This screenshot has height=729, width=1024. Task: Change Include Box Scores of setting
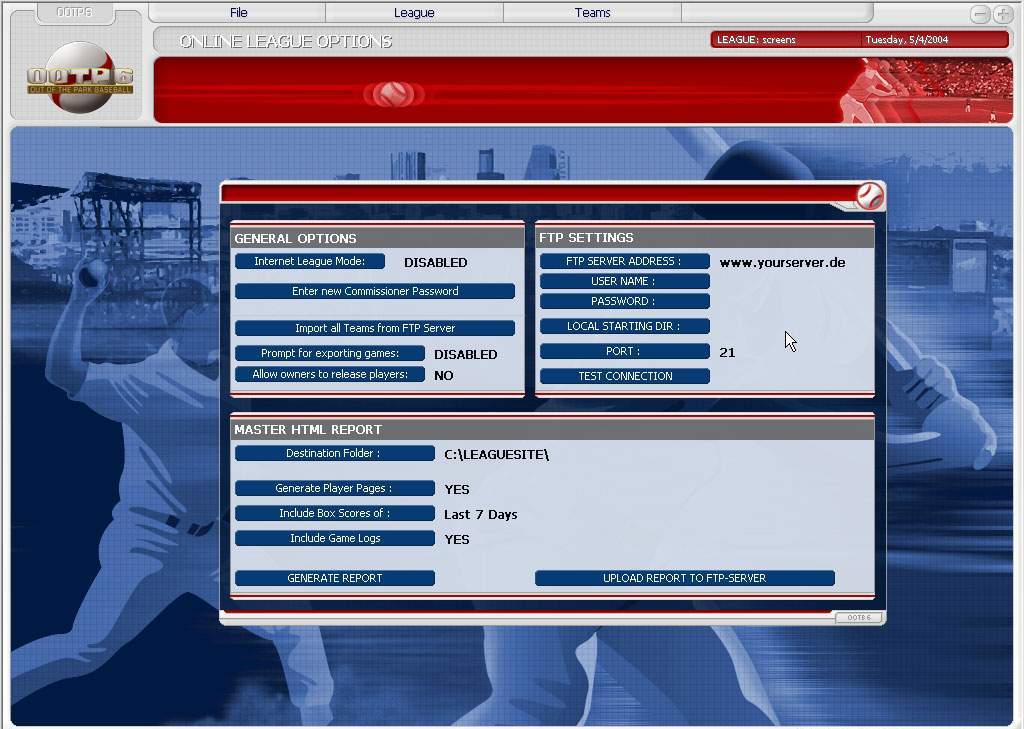pos(334,514)
